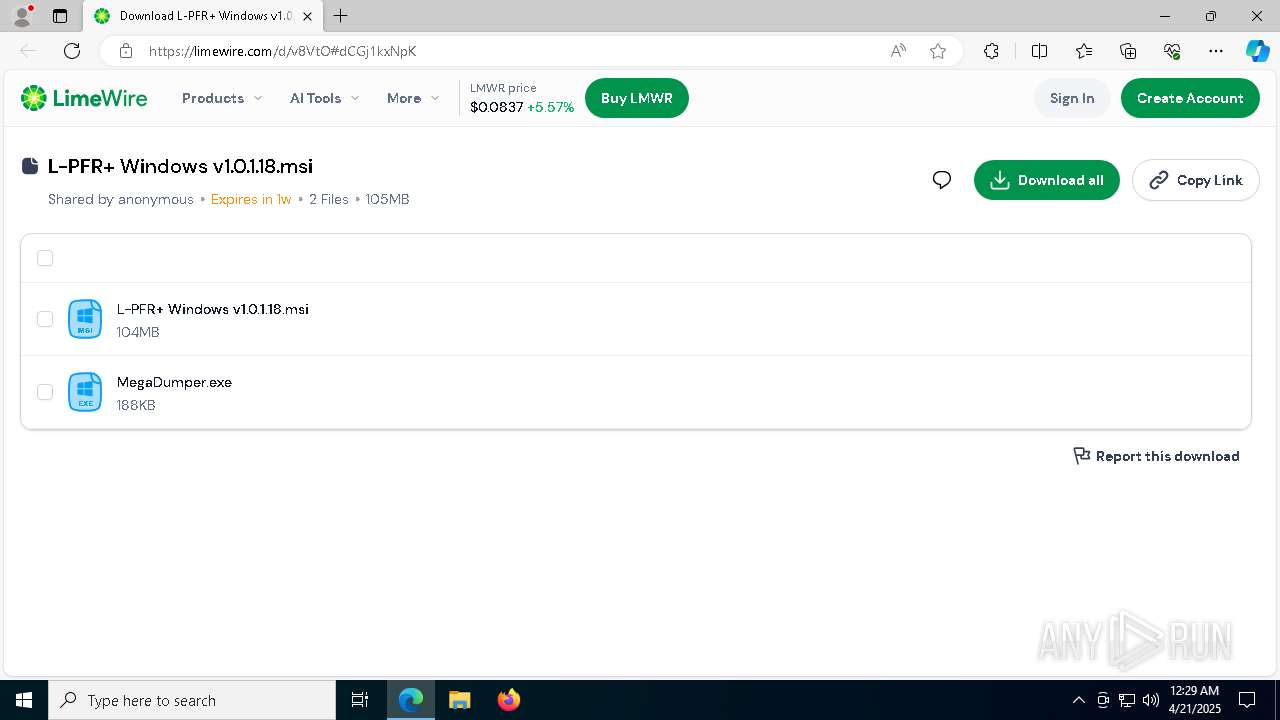Click the Download all button

1047,180
